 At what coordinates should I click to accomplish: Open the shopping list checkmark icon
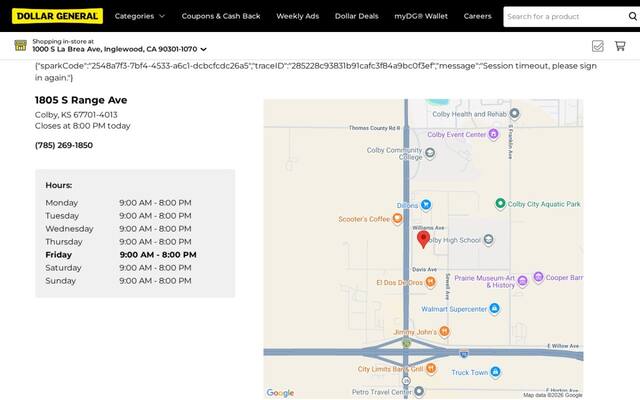click(x=598, y=46)
